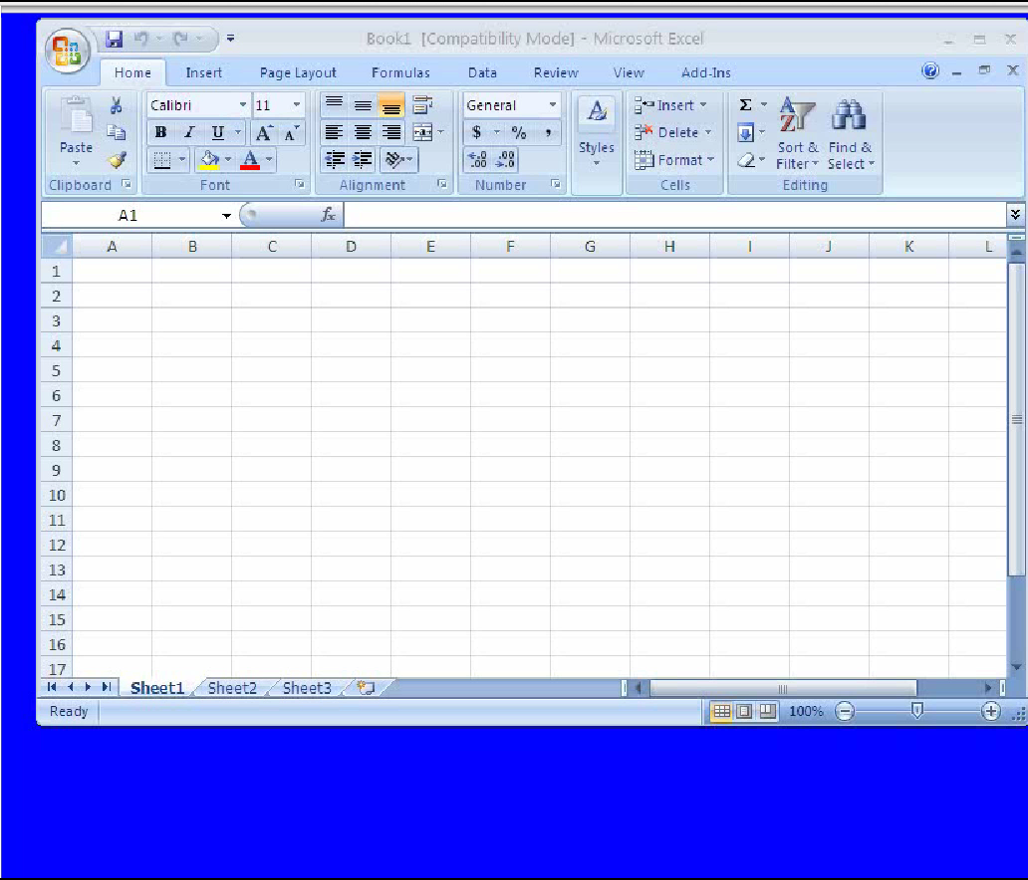Click the Styles button
The height and width of the screenshot is (880, 1028).
pos(596,130)
